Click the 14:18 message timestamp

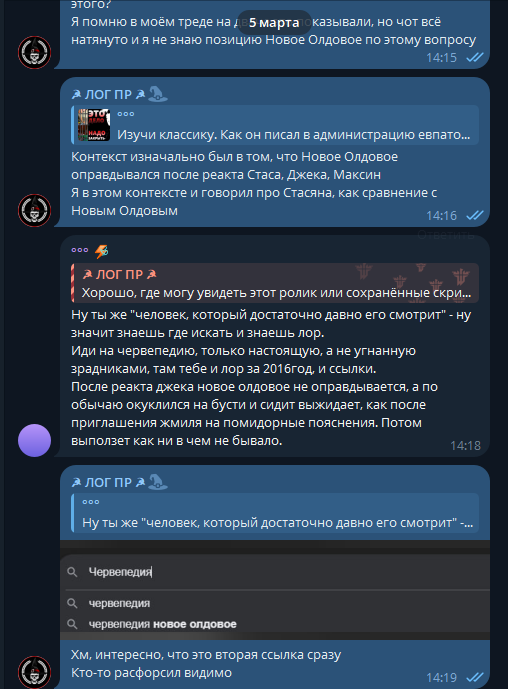[465, 446]
